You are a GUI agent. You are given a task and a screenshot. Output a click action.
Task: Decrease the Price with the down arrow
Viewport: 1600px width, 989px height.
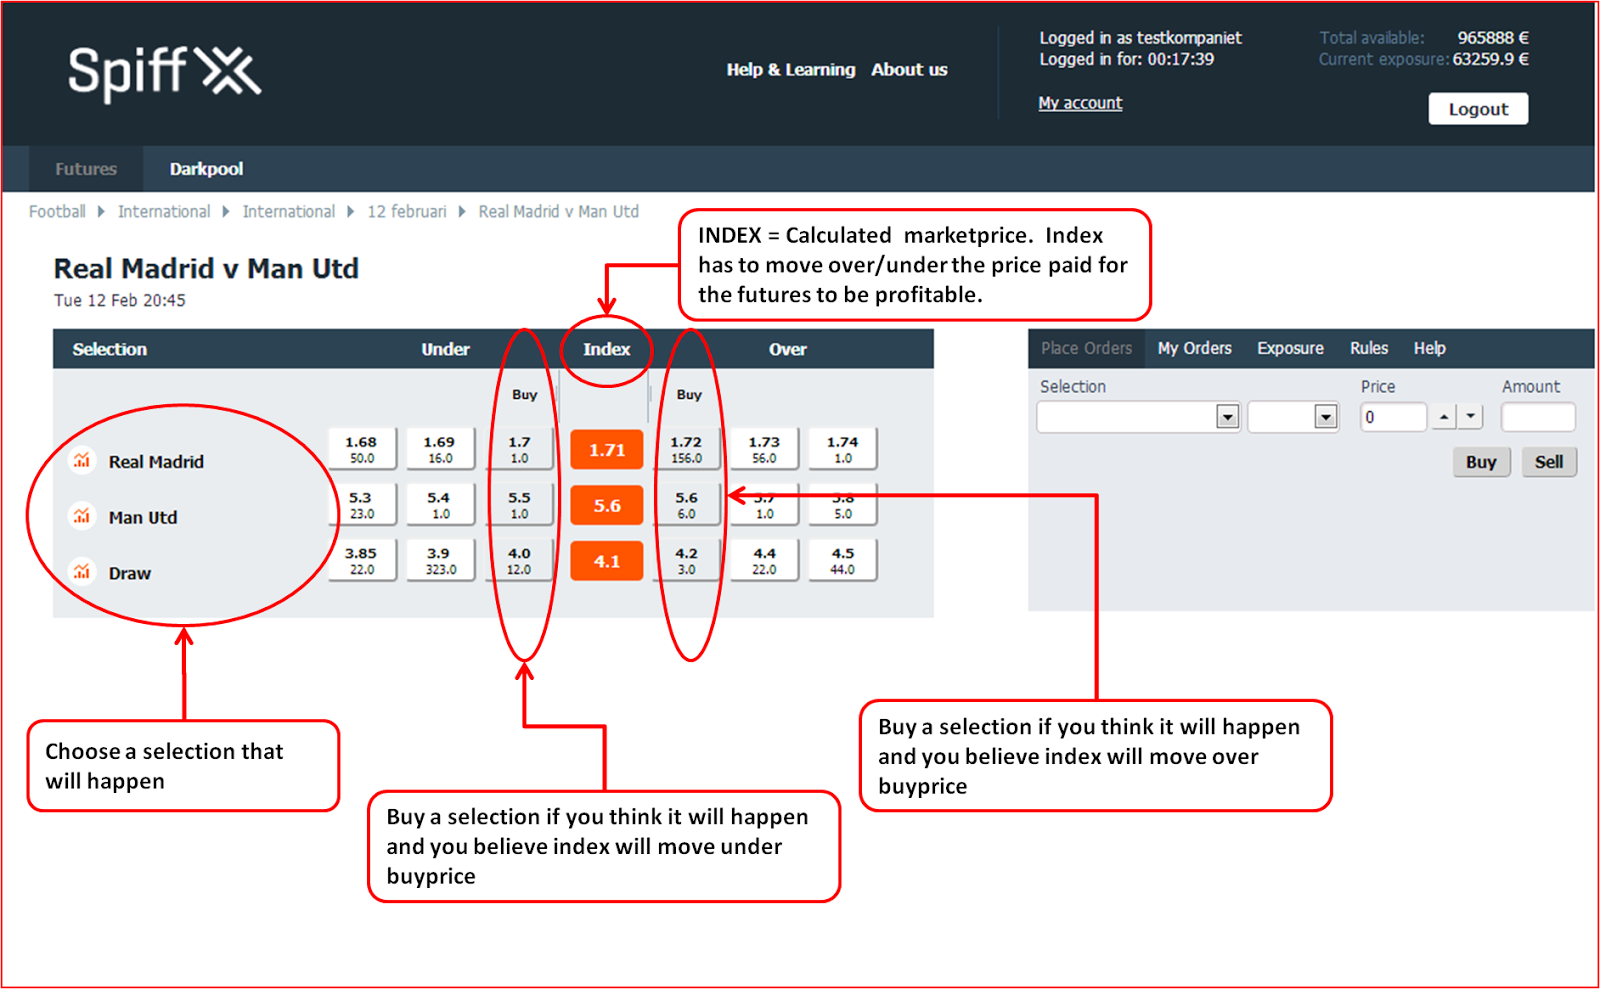pos(1470,417)
